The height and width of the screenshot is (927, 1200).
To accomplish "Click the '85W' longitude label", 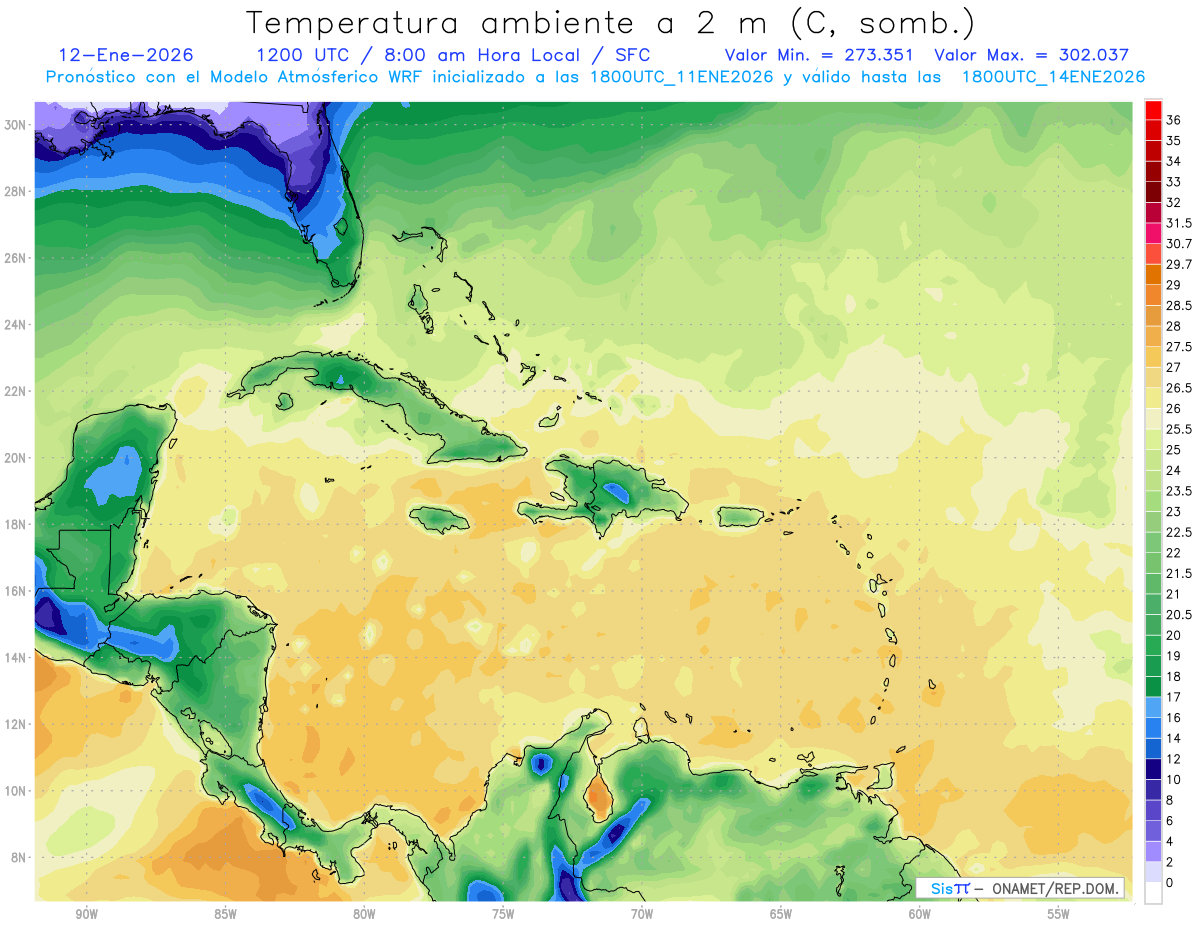I will [225, 914].
